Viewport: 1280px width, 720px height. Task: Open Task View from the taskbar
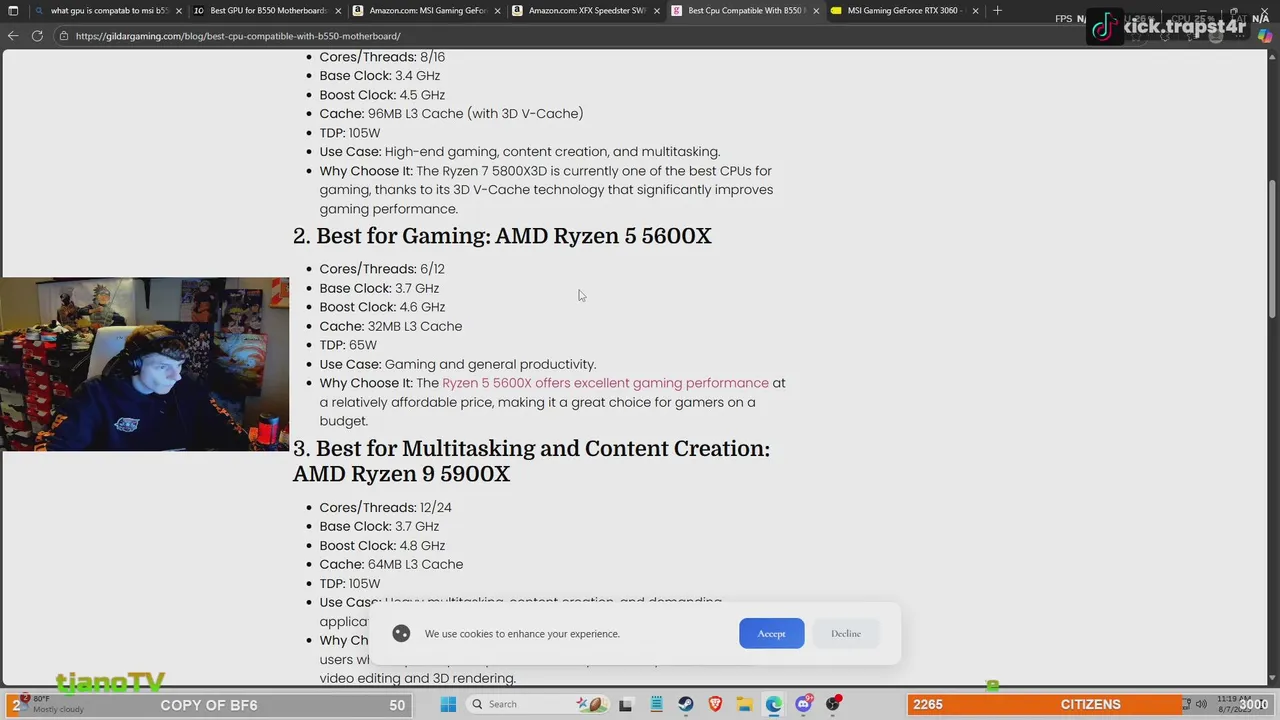click(x=626, y=704)
